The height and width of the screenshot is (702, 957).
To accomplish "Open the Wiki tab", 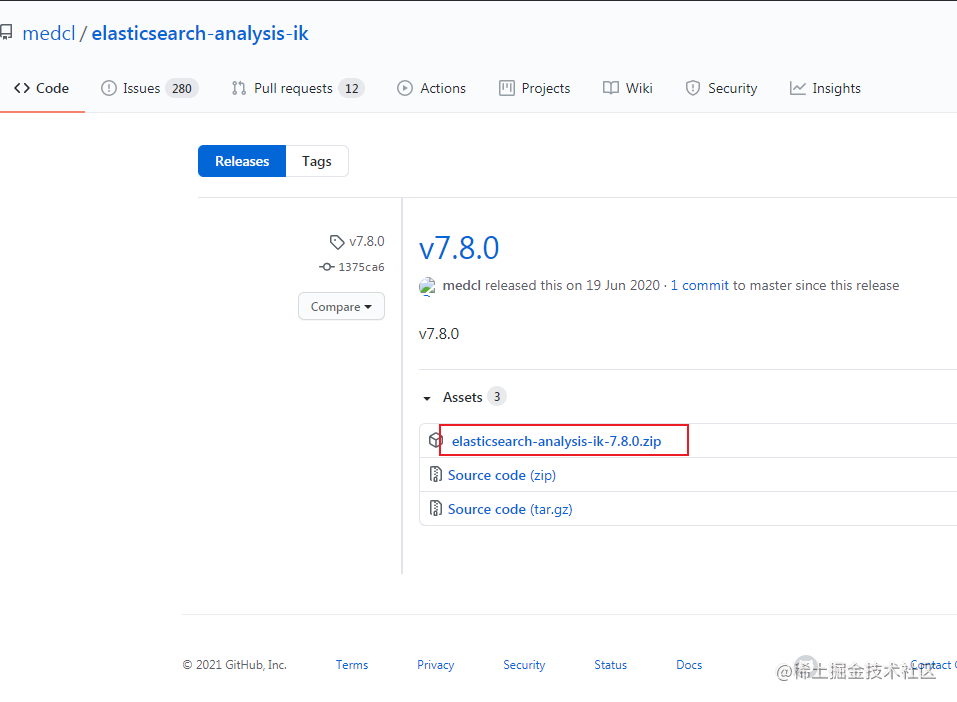I will tap(627, 88).
